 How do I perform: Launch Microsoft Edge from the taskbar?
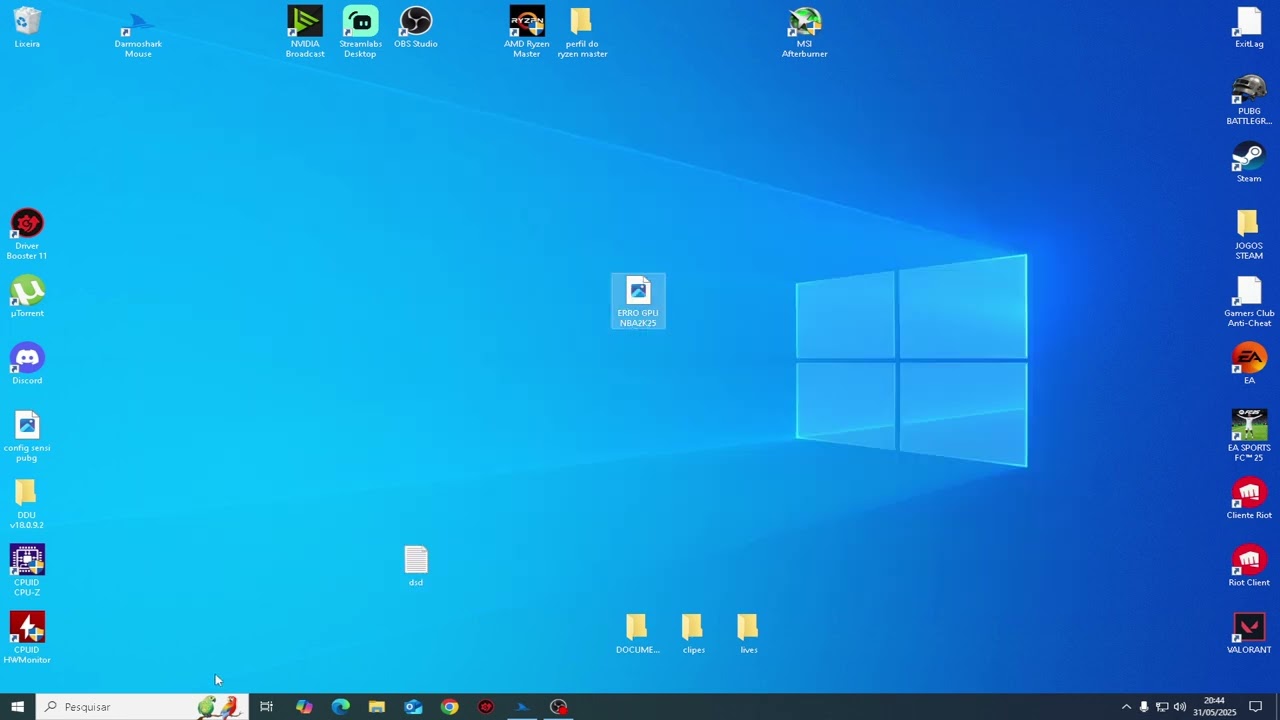click(x=340, y=706)
